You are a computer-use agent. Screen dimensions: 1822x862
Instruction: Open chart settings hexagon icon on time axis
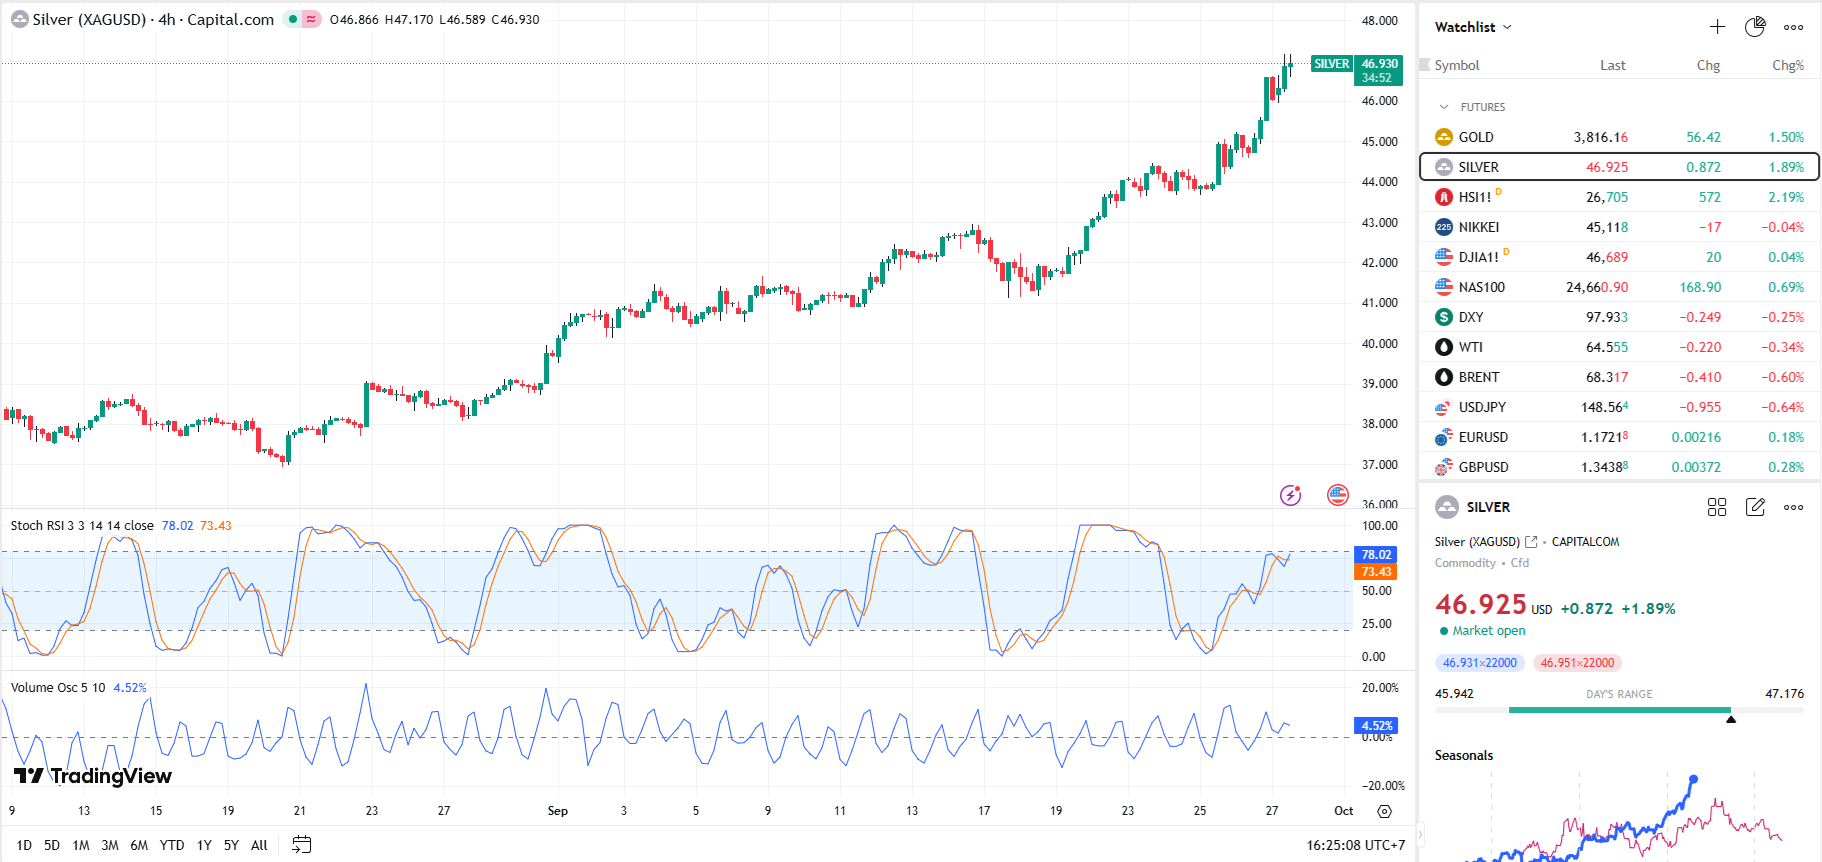[x=1384, y=811]
